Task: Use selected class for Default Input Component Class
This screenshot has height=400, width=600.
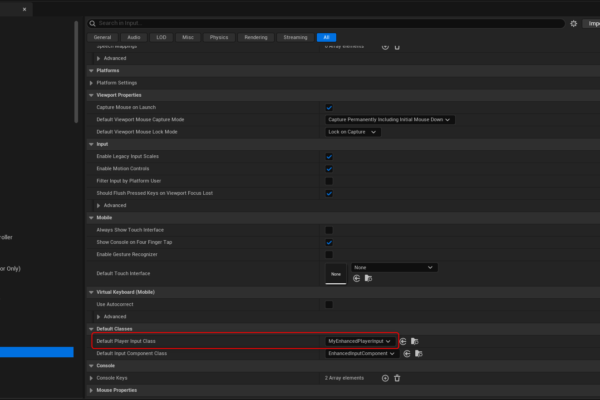Action: point(407,354)
